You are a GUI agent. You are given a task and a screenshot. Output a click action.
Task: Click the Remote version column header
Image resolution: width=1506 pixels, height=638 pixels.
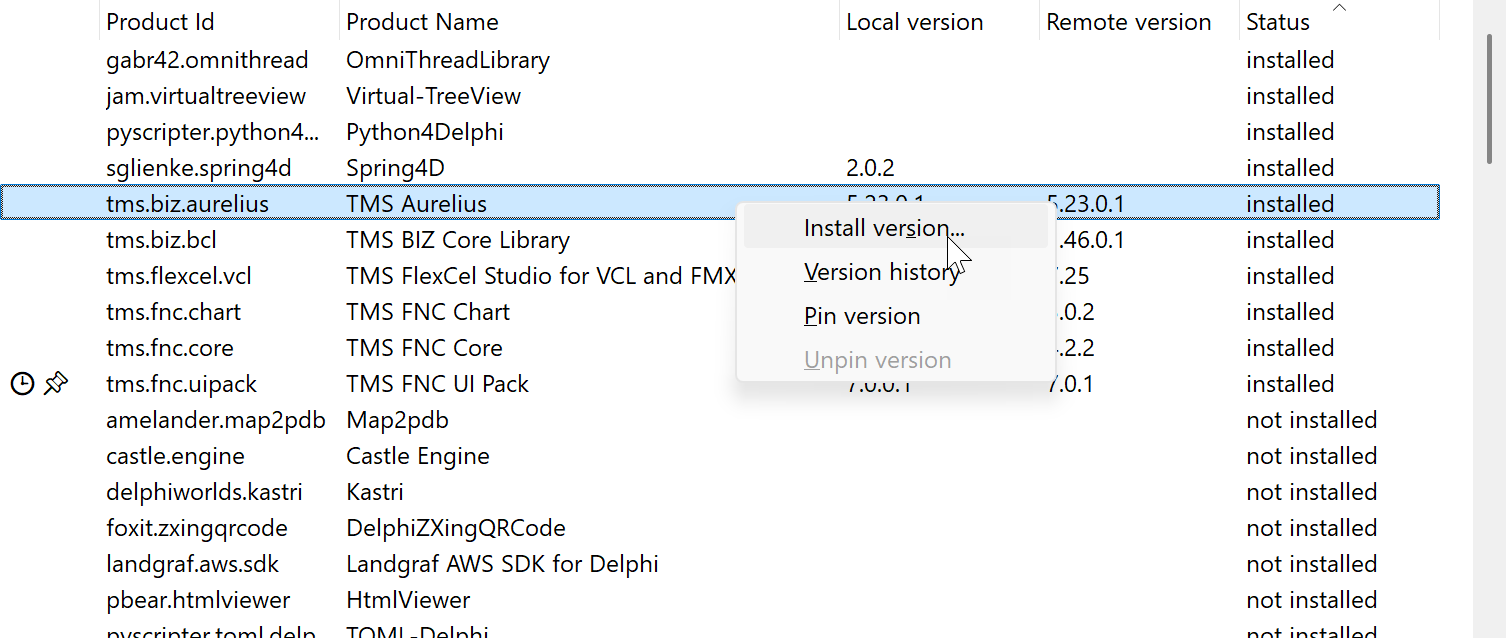[x=1132, y=21]
